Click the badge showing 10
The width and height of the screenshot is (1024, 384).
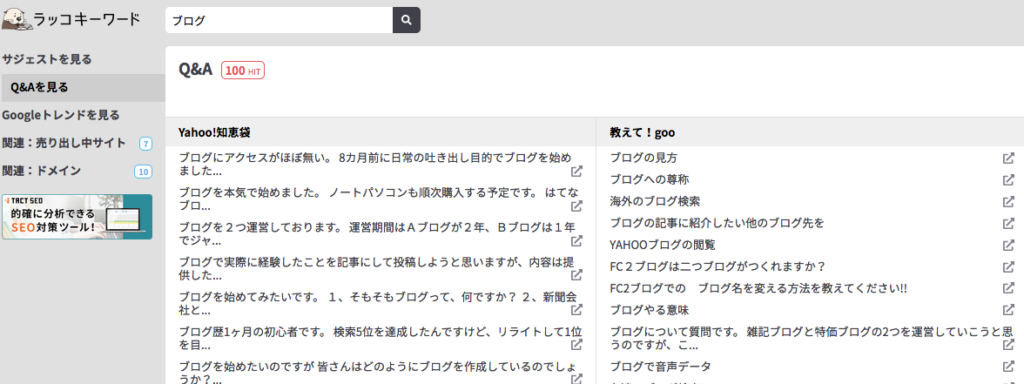143,172
